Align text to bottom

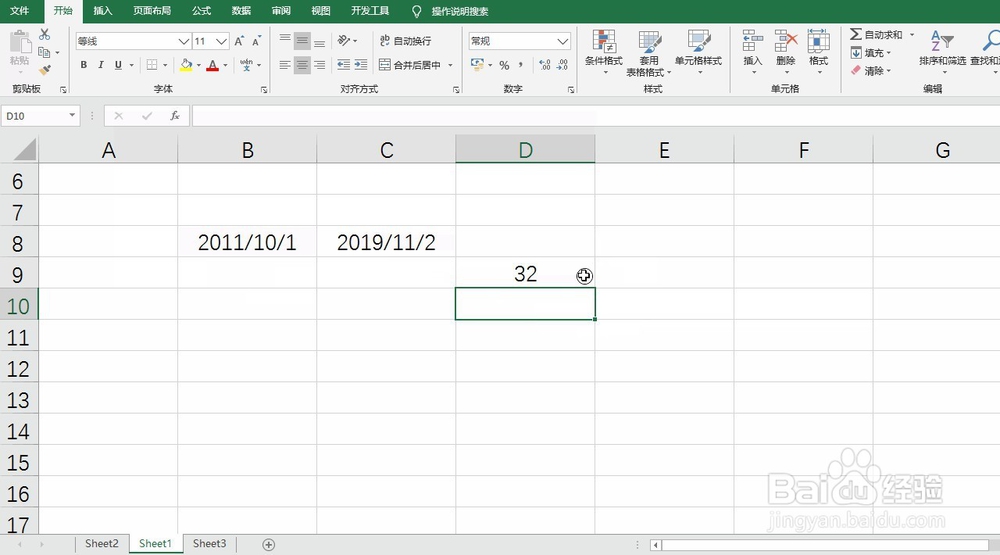(320, 41)
